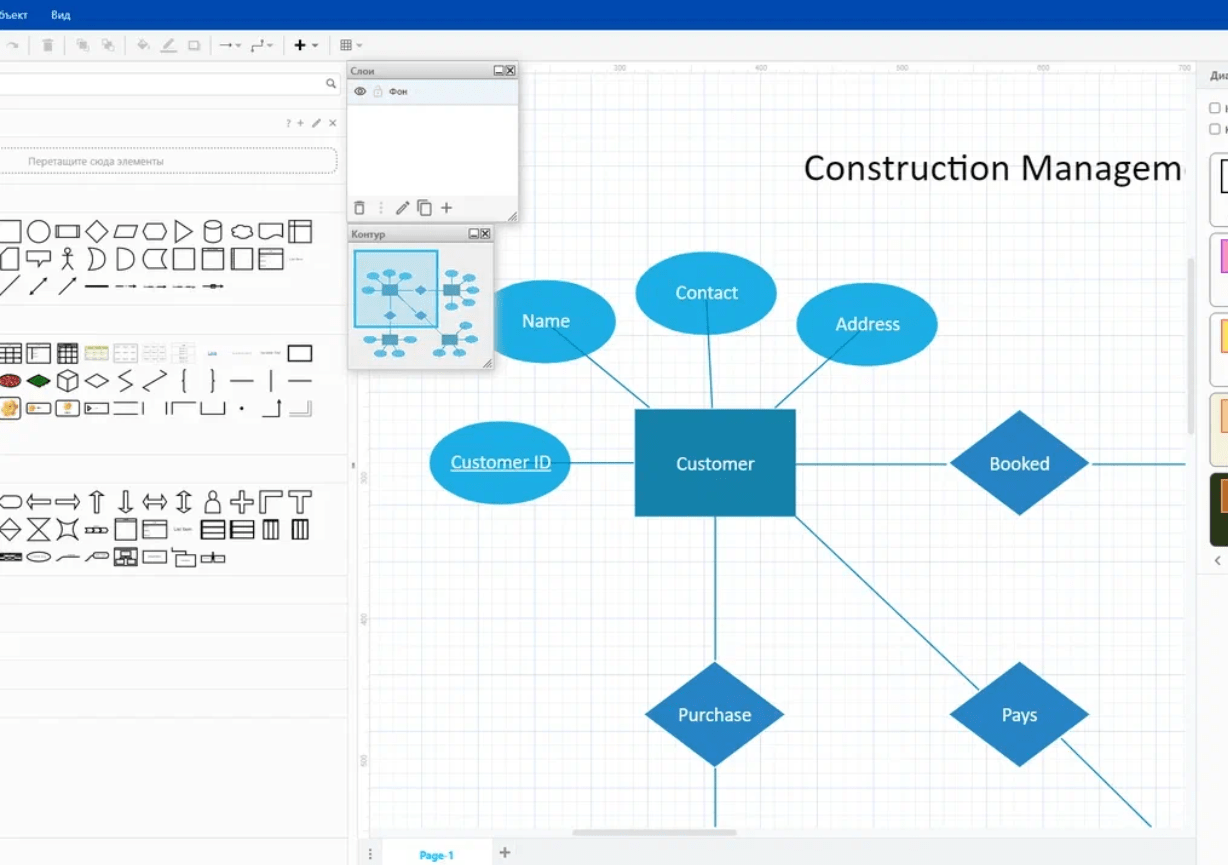Duplicate the layer in the Слои panel

[x=424, y=208]
